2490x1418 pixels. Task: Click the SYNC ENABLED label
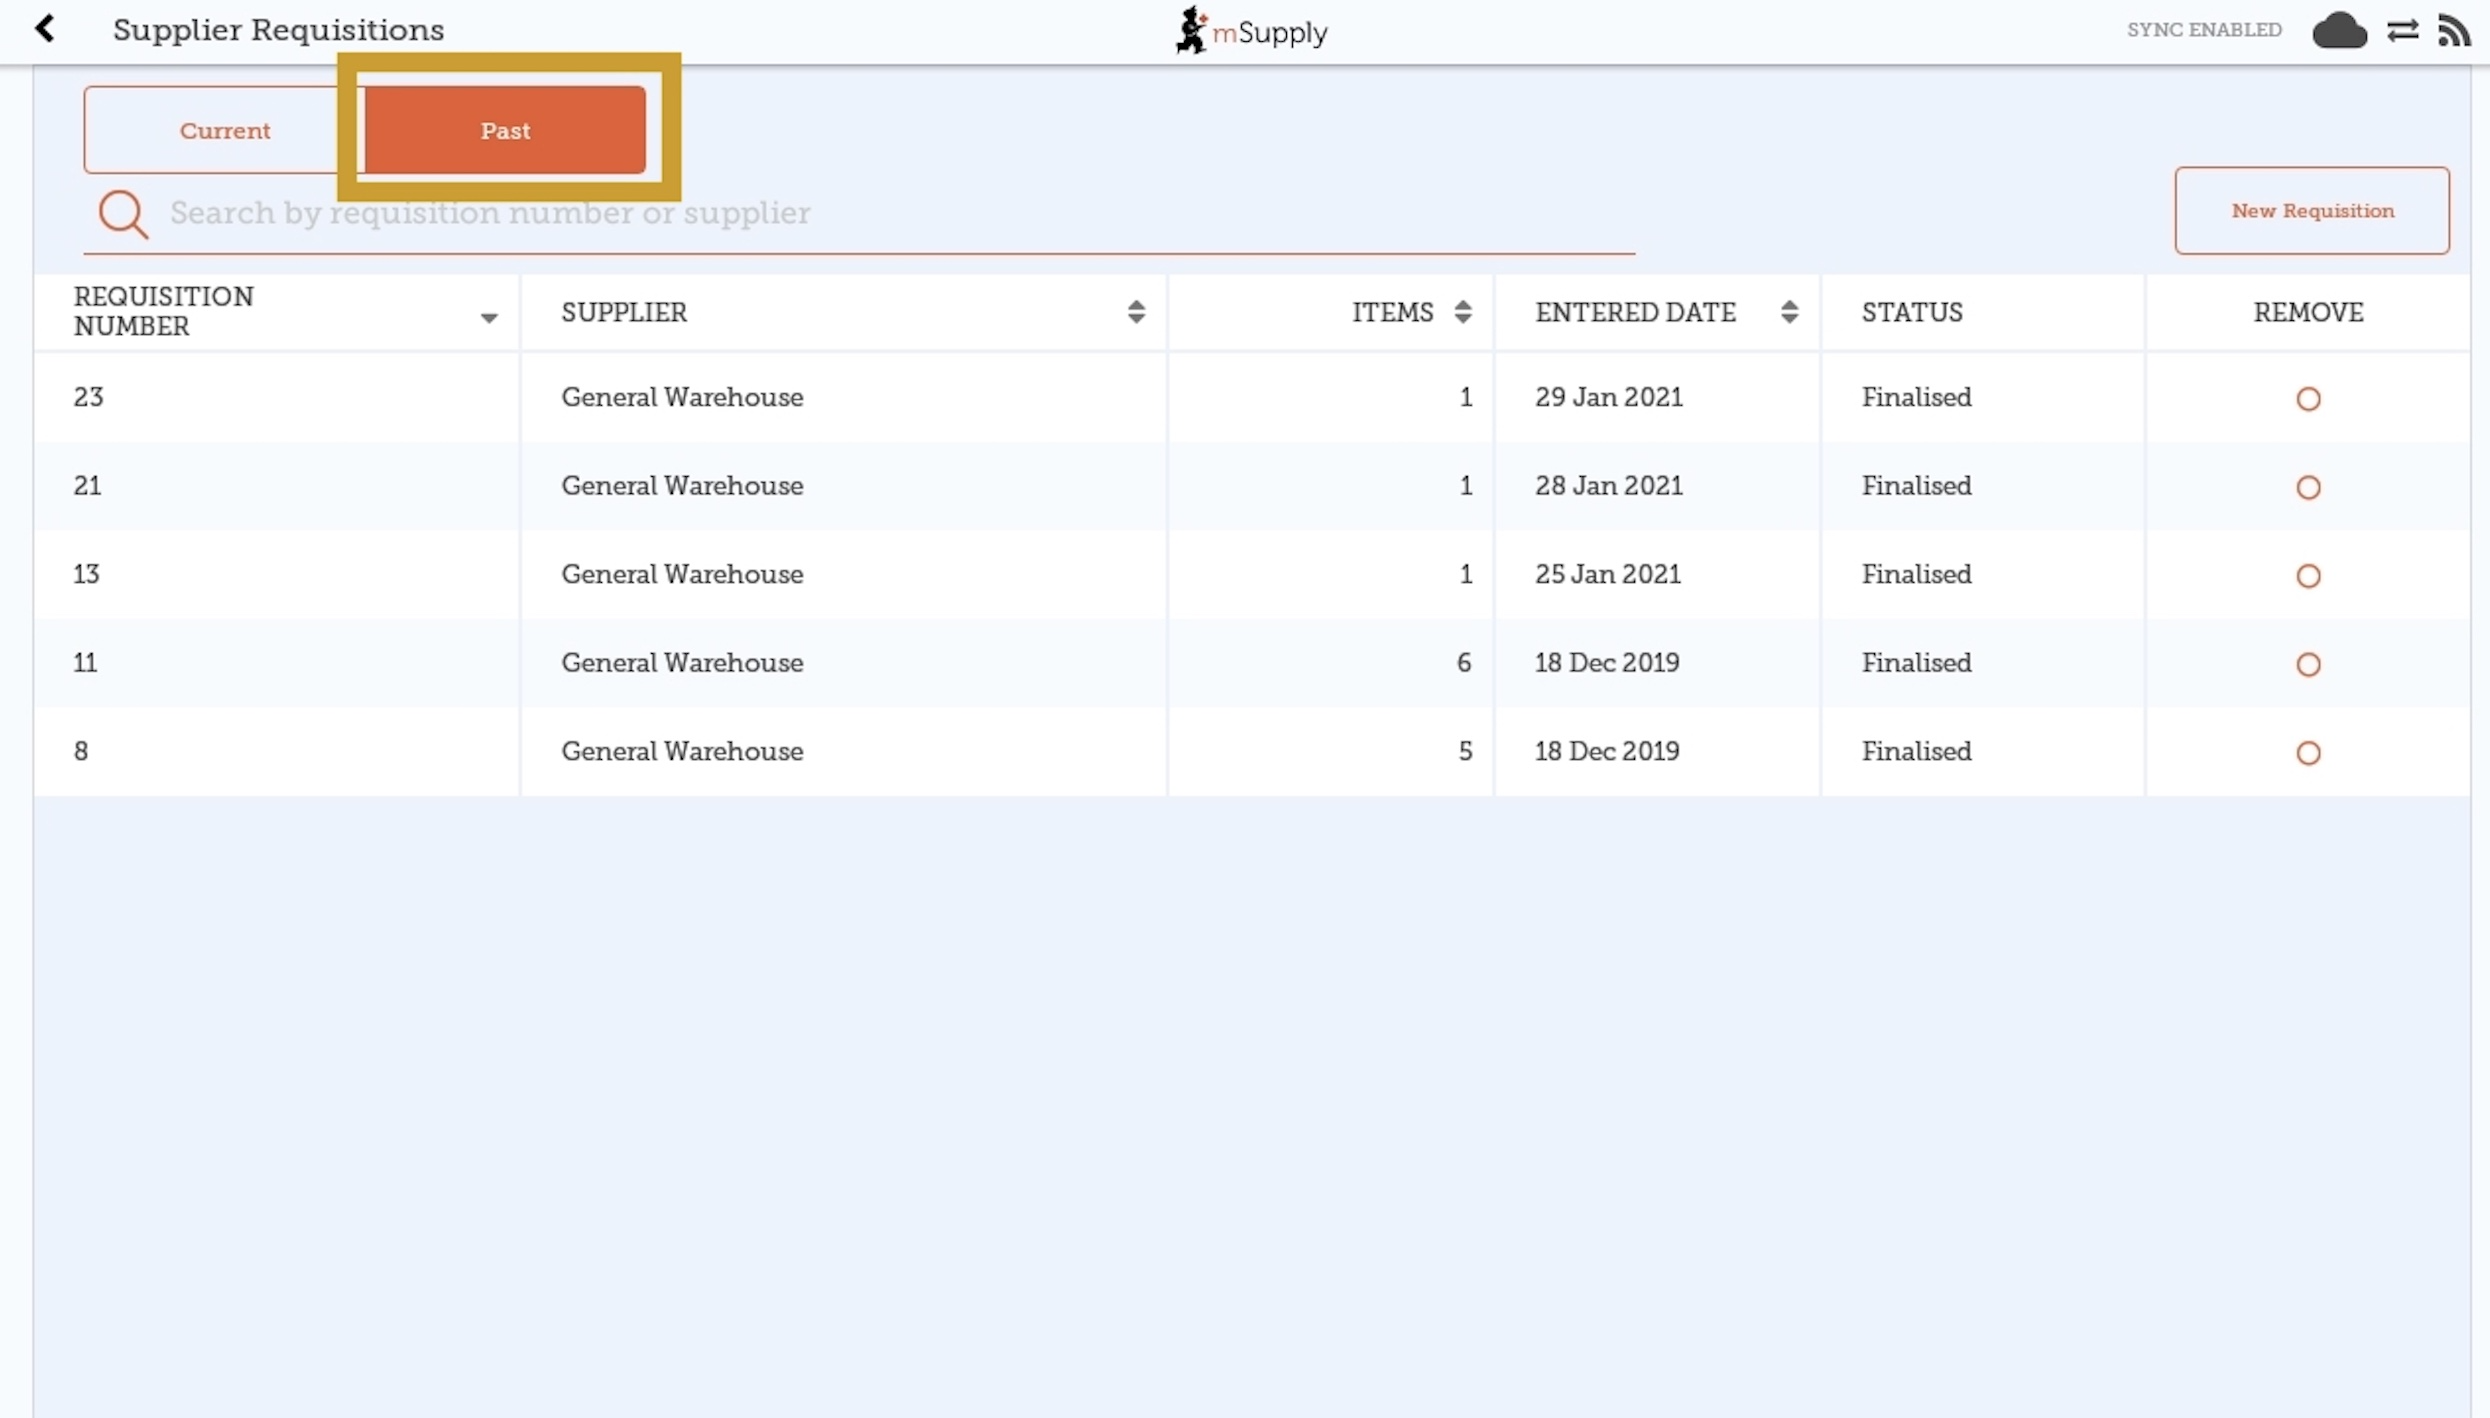click(x=2204, y=30)
